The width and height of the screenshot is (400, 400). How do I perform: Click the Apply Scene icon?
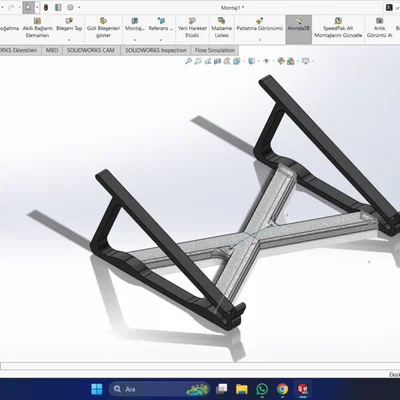(290, 61)
